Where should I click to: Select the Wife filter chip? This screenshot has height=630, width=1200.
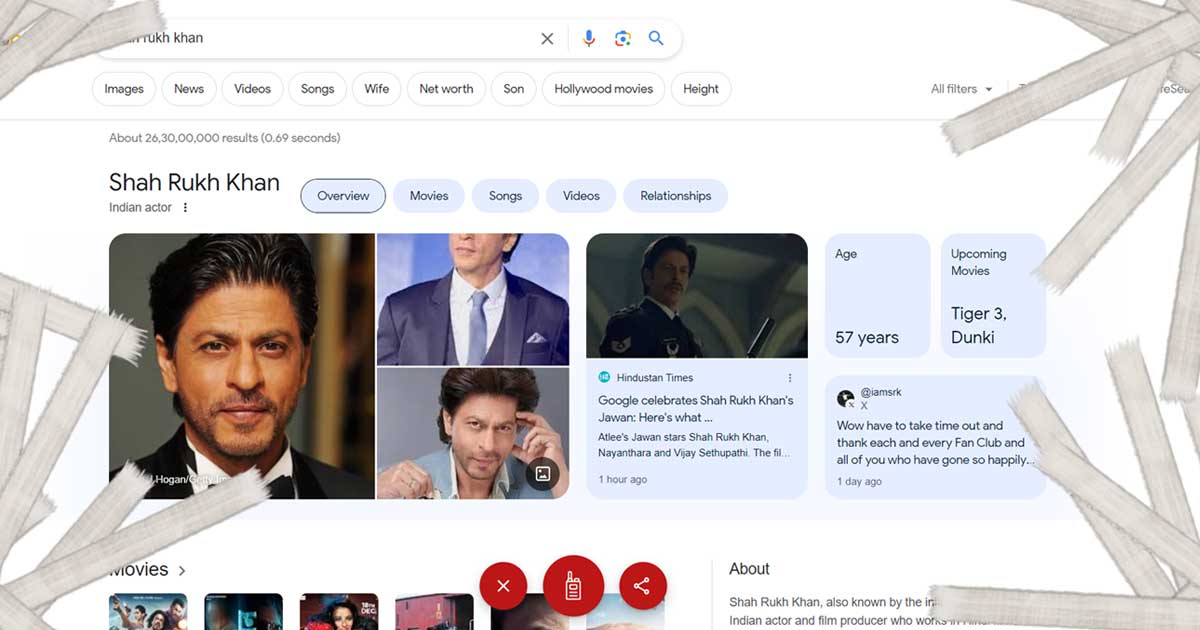coord(377,89)
